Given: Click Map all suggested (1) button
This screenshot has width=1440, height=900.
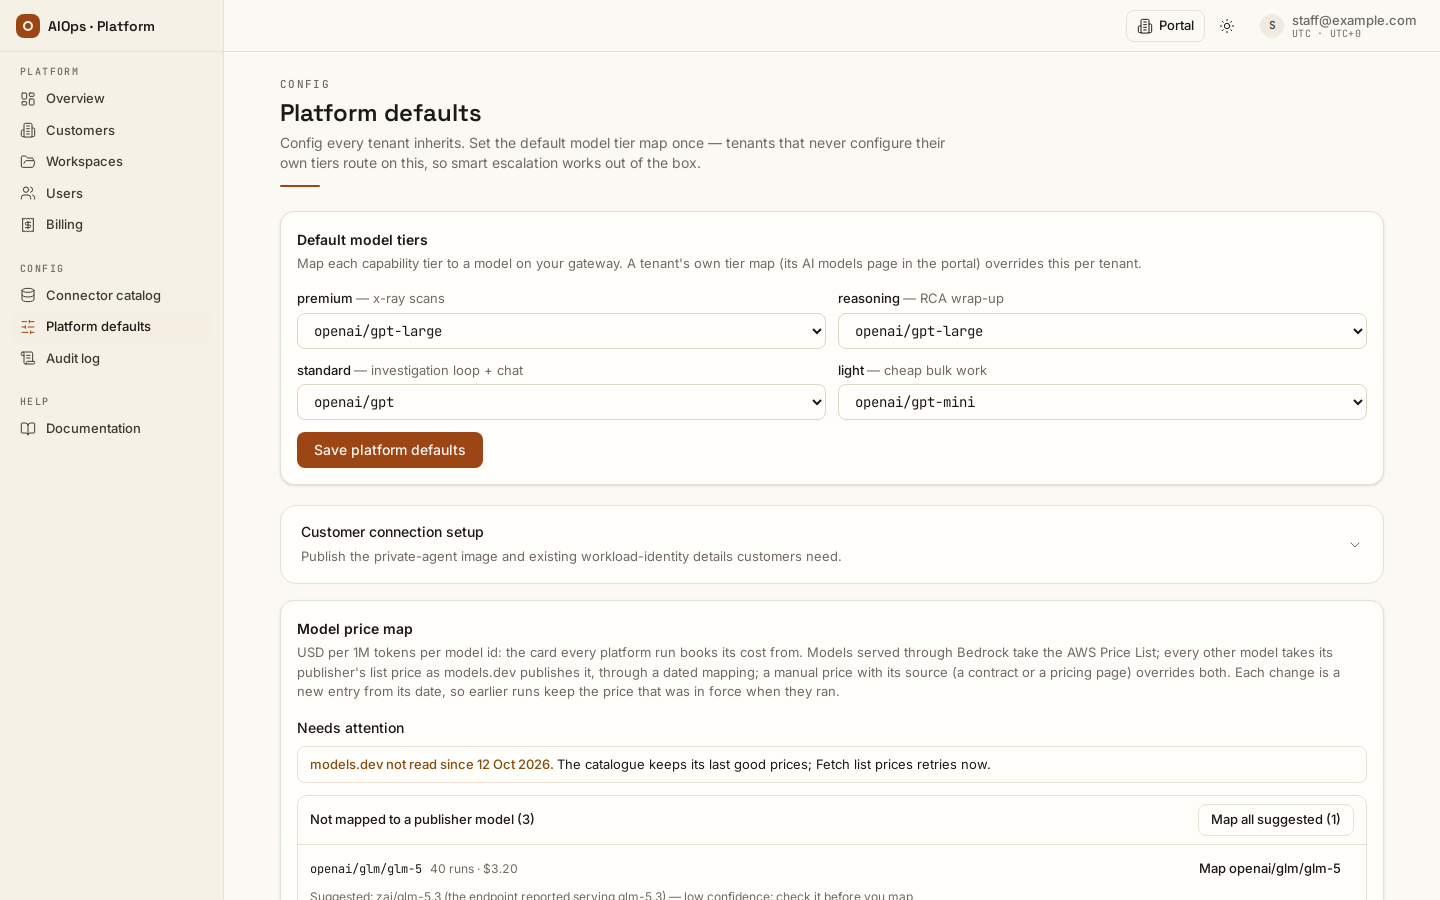Looking at the screenshot, I should point(1276,820).
